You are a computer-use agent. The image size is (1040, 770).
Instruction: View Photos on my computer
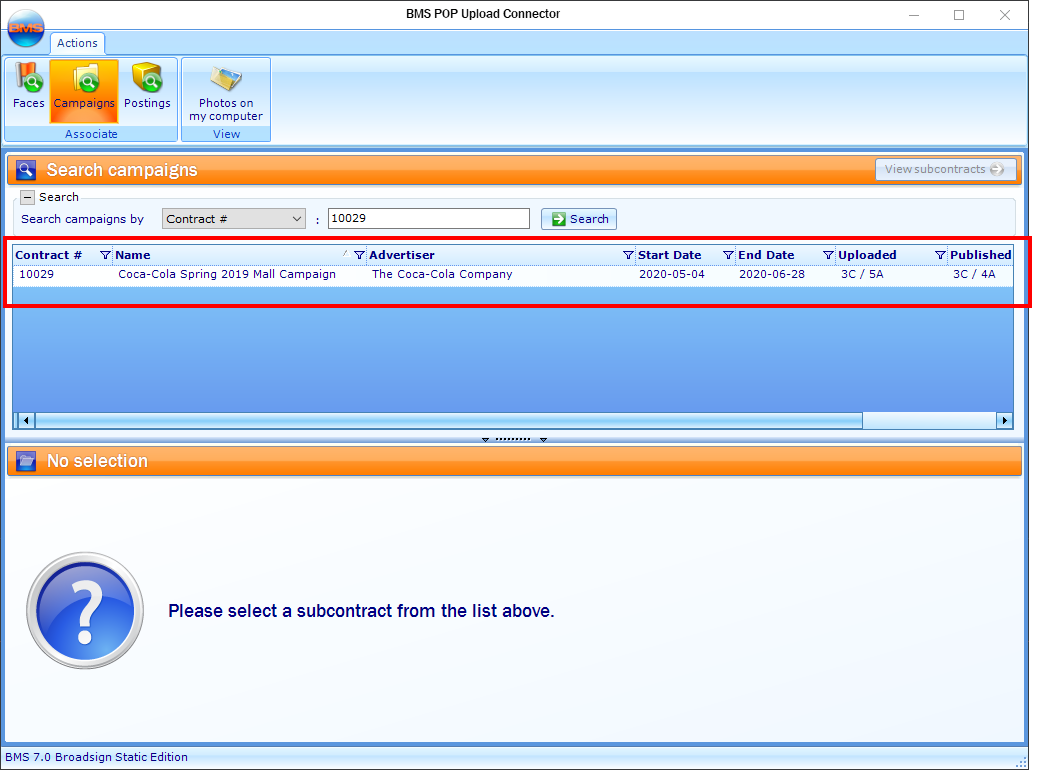(x=226, y=92)
